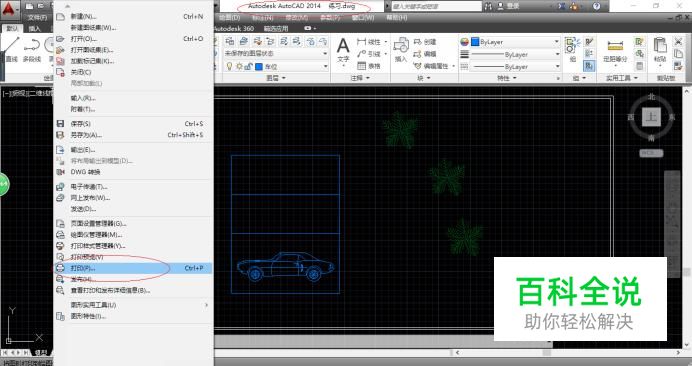Click the top view cube face (上)

[651, 117]
